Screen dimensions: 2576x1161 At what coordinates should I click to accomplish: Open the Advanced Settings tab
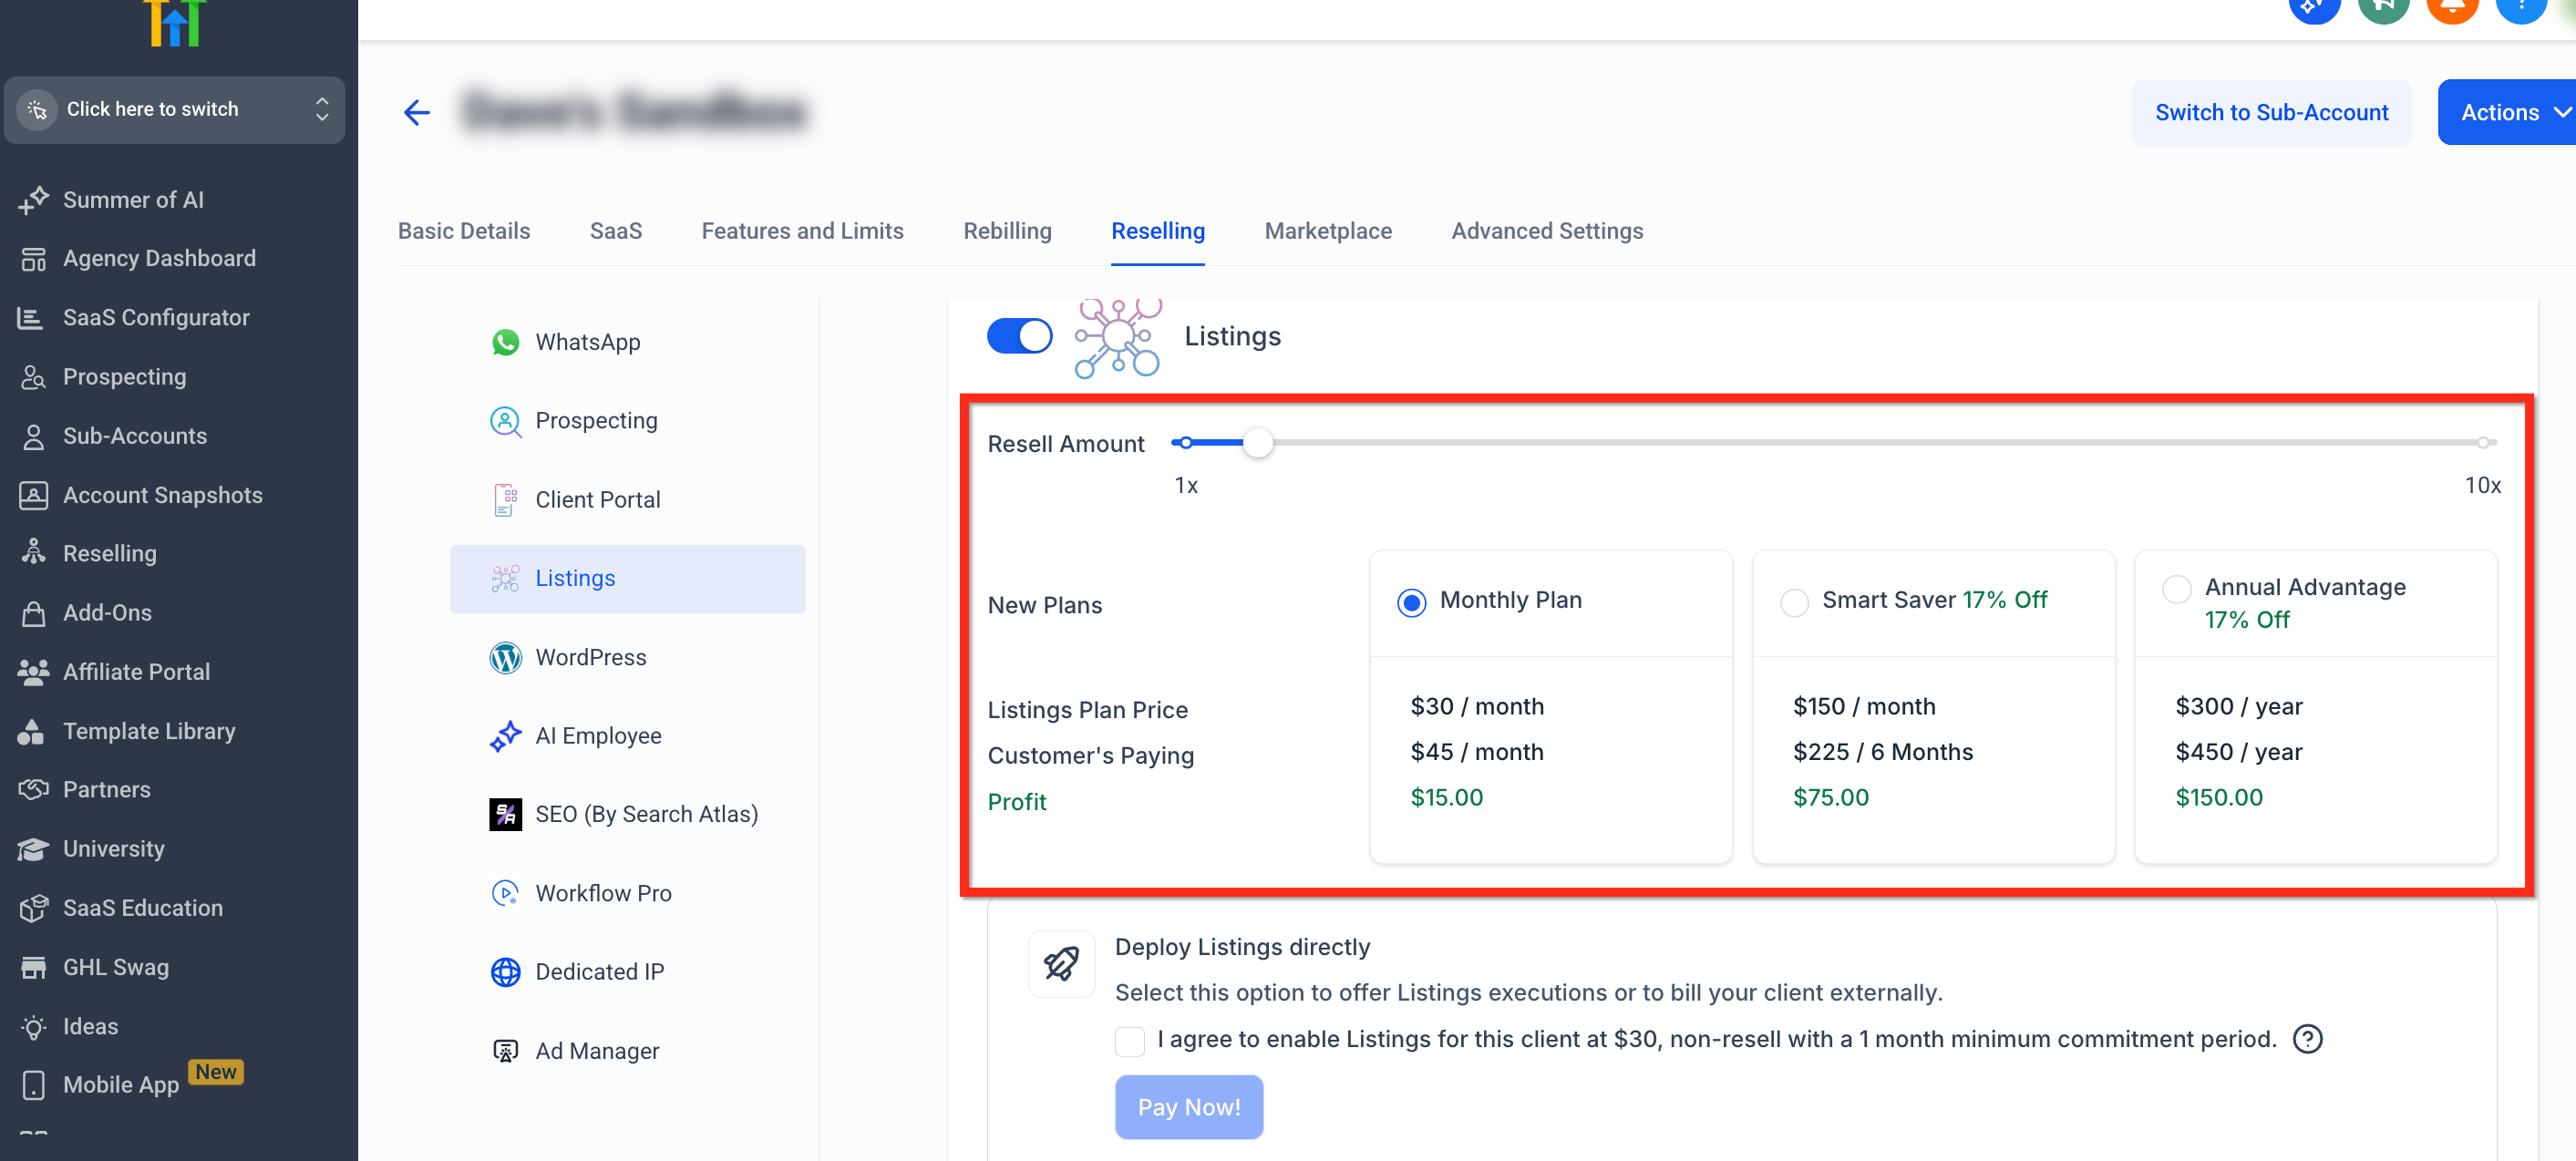tap(1546, 231)
